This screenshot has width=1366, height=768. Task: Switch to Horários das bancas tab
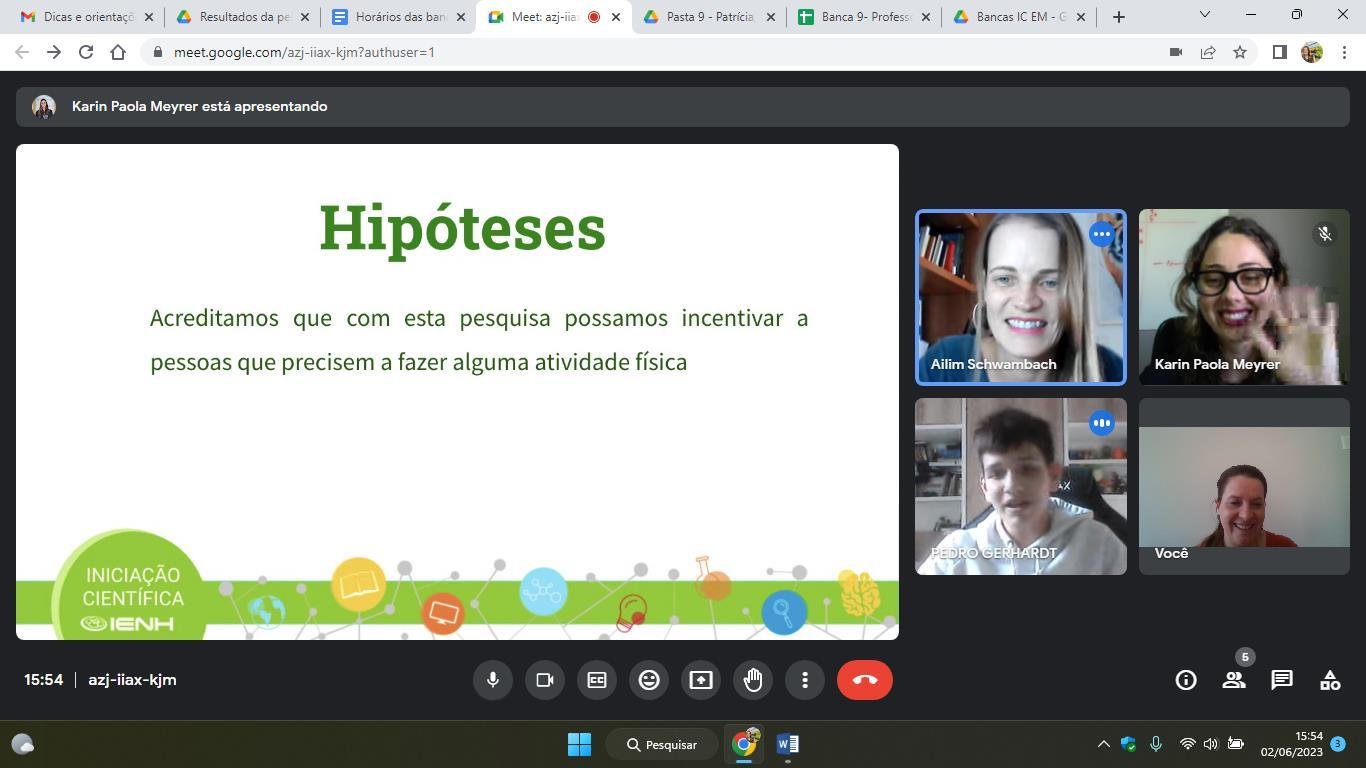pyautogui.click(x=399, y=17)
